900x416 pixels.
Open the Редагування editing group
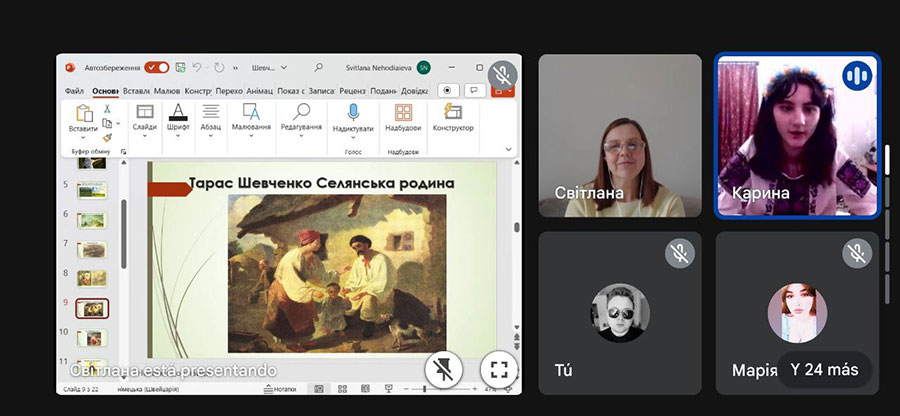(301, 121)
